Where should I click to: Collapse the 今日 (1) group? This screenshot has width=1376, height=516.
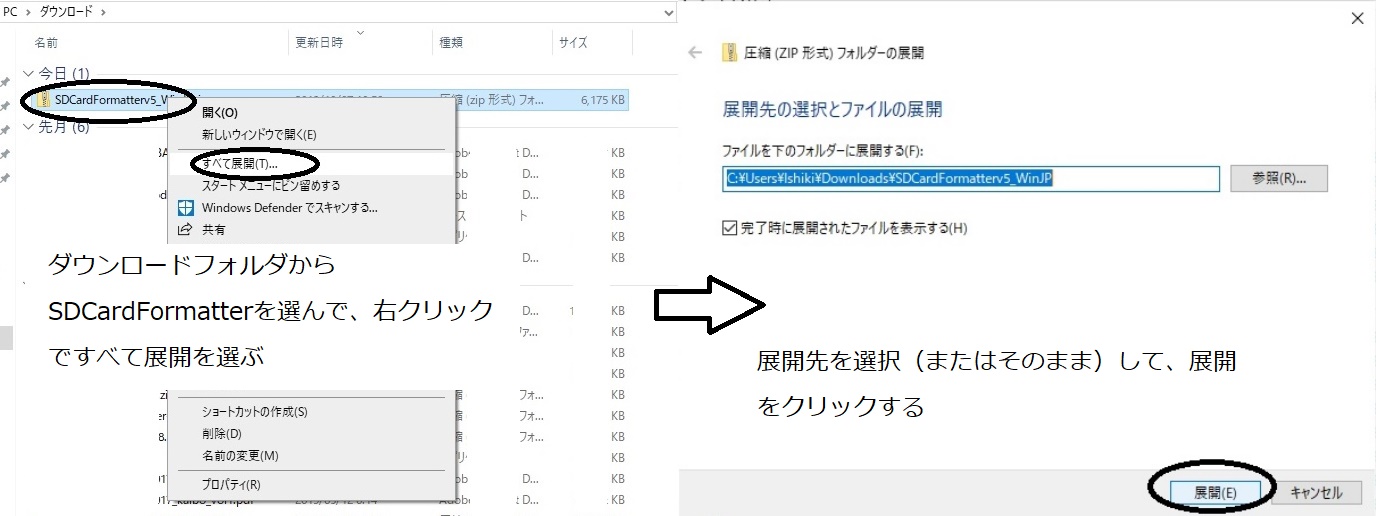(27, 74)
